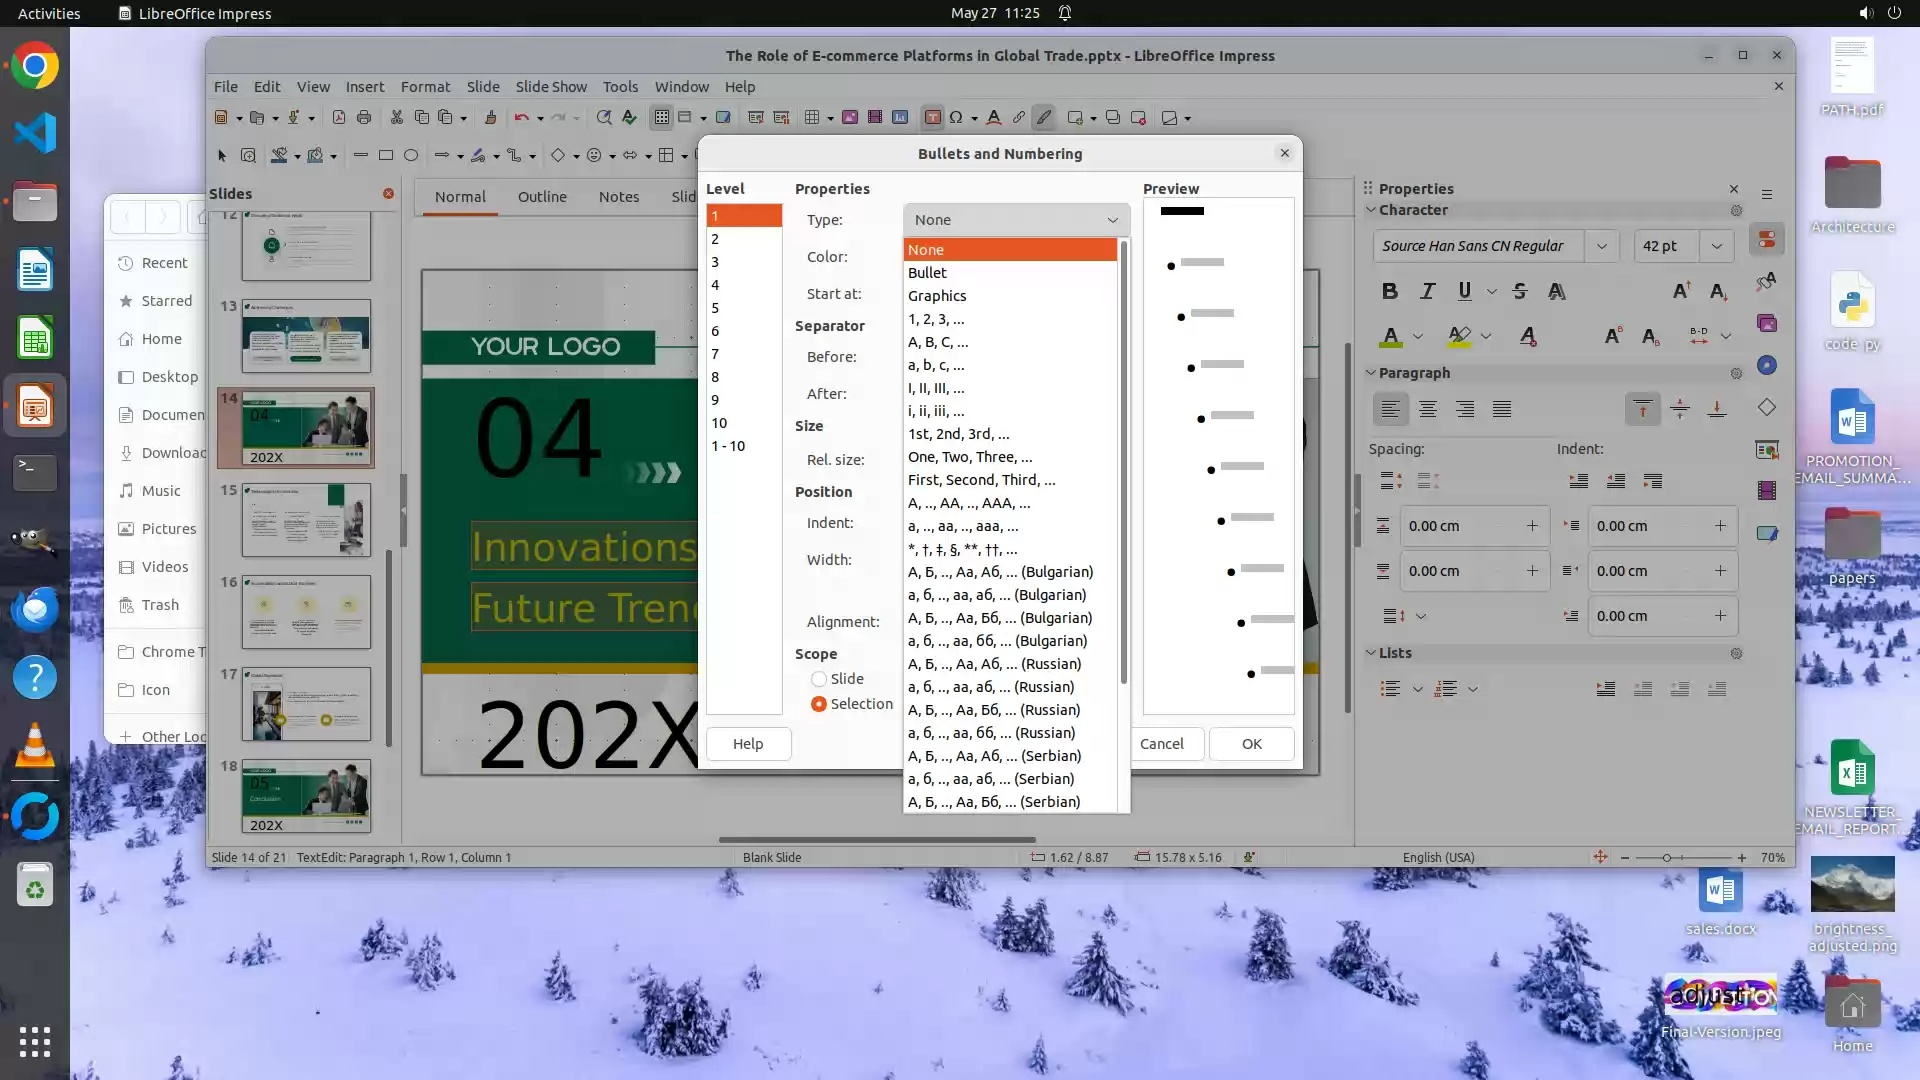Click the Undo icon in toolbar
This screenshot has height=1080, width=1920.
point(521,118)
